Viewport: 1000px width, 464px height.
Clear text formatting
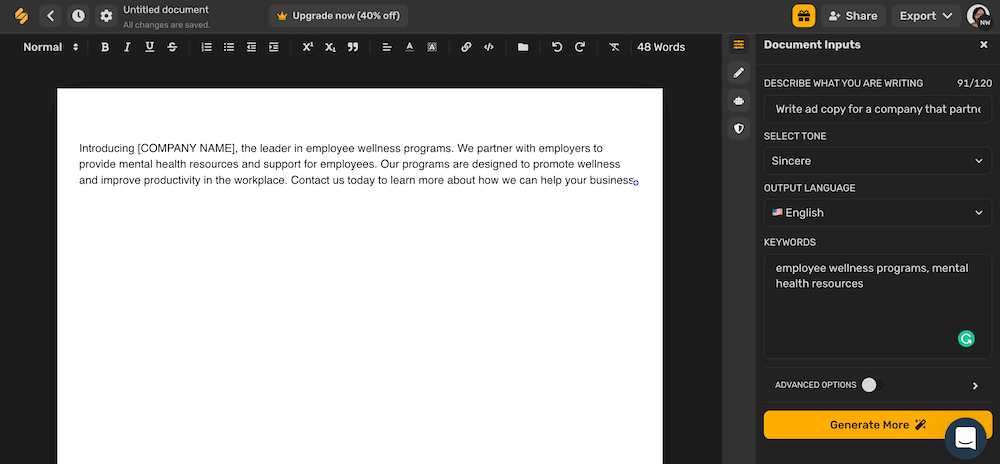[x=614, y=47]
